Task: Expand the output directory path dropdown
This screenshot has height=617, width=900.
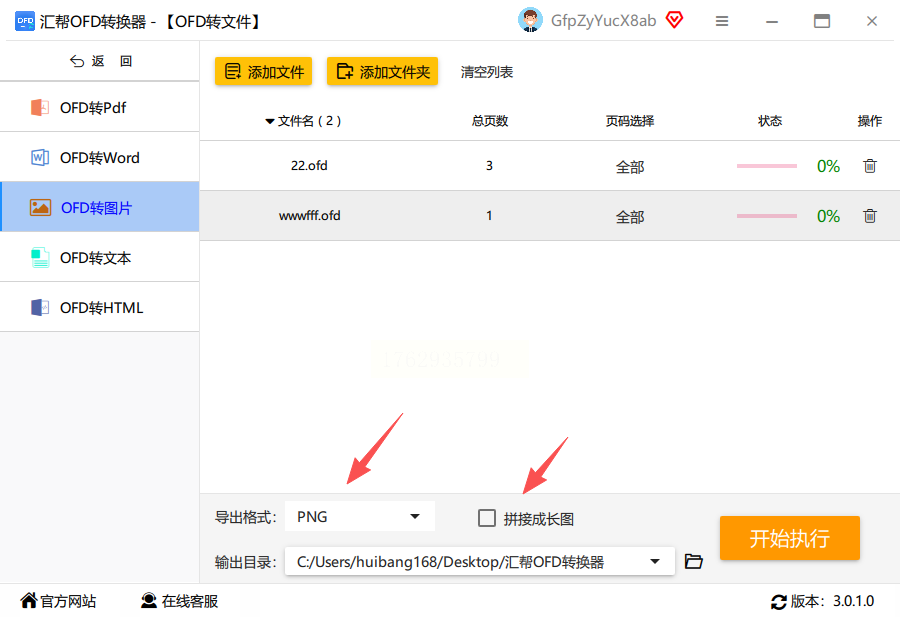Action: pos(655,561)
